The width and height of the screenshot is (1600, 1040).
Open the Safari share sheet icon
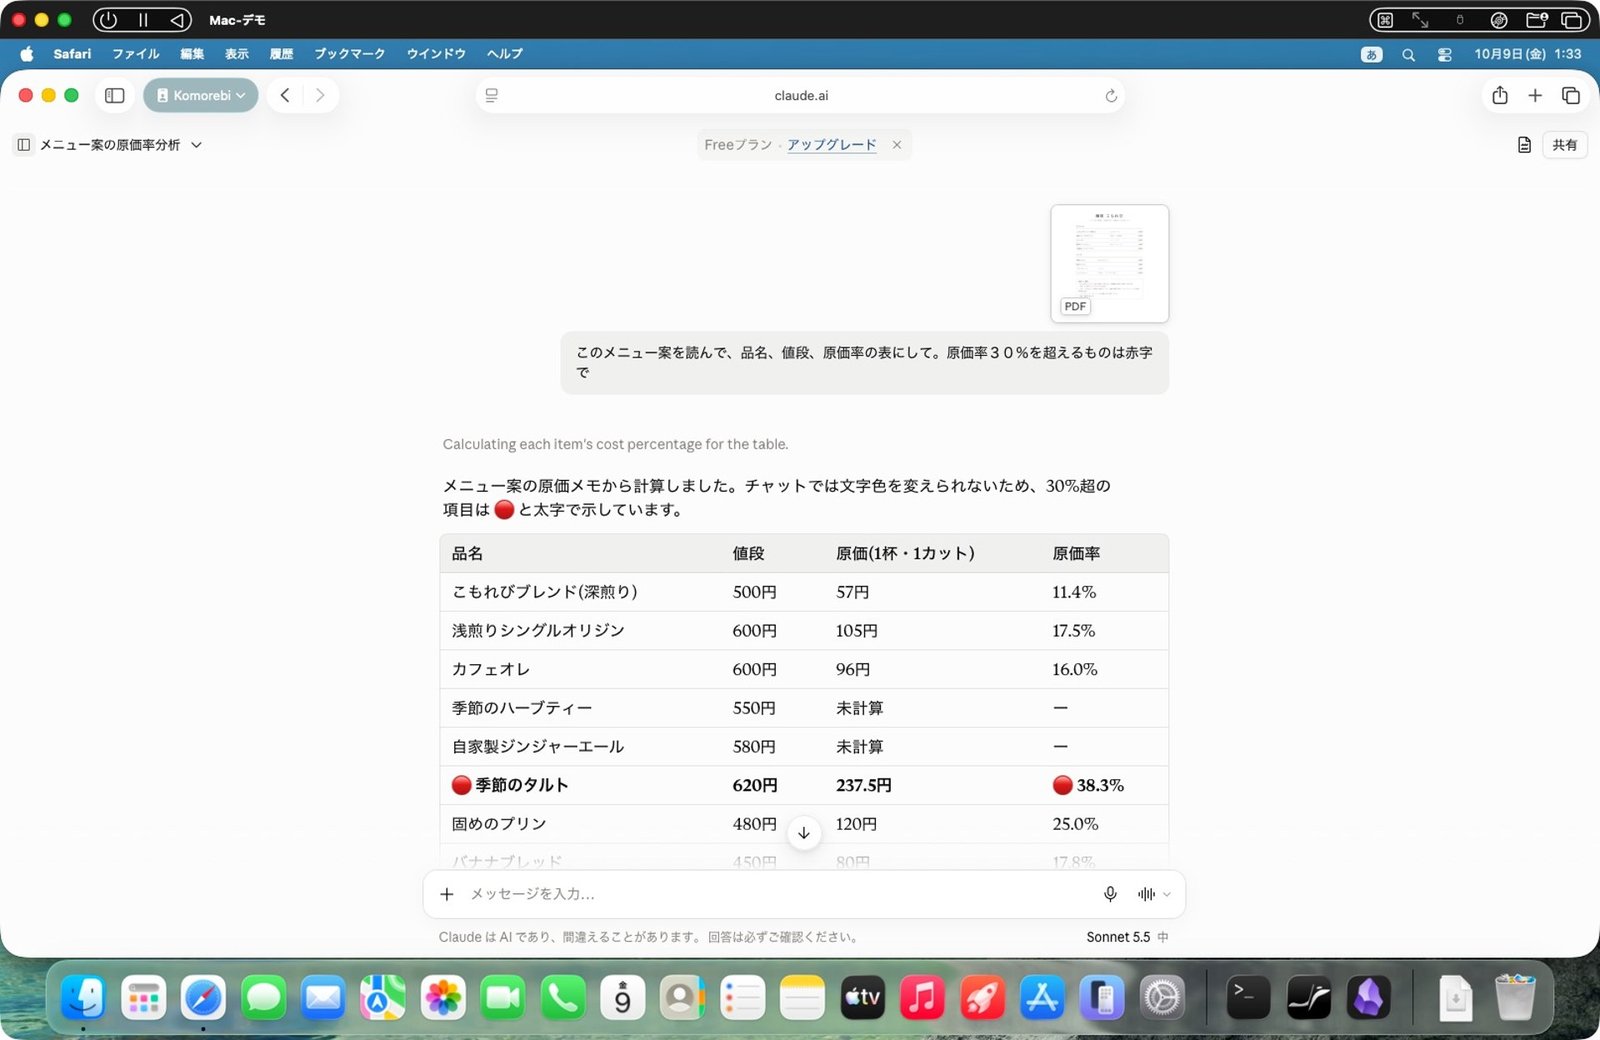click(x=1500, y=96)
